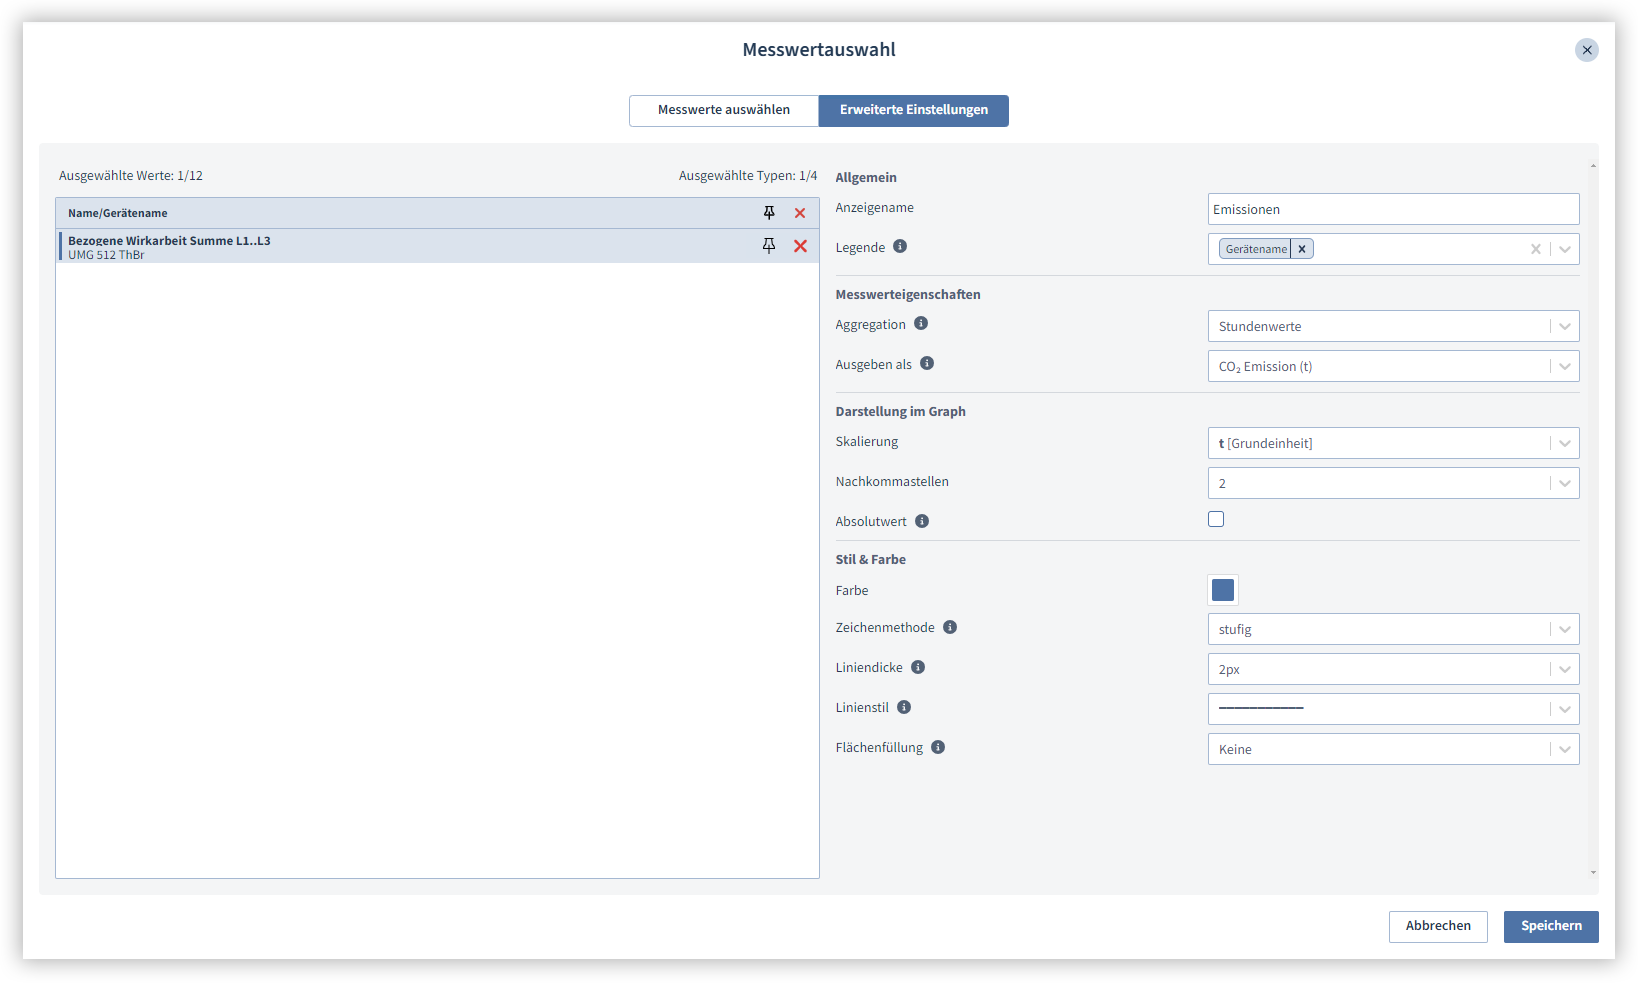Open the Legende info tooltip
The image size is (1638, 983).
(901, 246)
